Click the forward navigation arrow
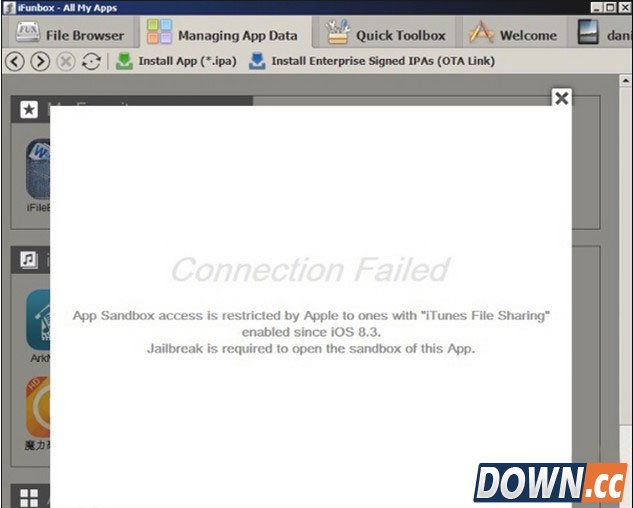The width and height of the screenshot is (633, 508). click(x=40, y=62)
